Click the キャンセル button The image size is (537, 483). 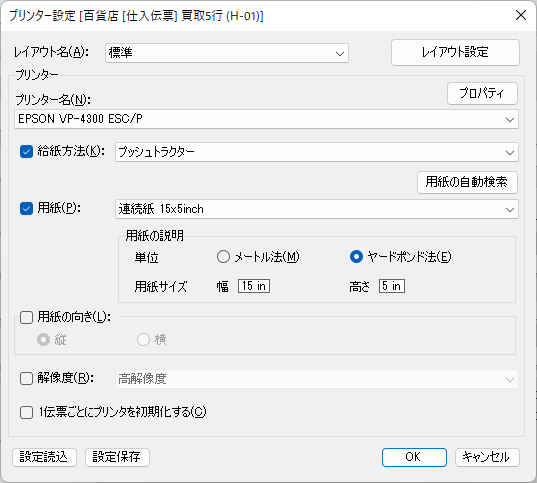coord(487,457)
